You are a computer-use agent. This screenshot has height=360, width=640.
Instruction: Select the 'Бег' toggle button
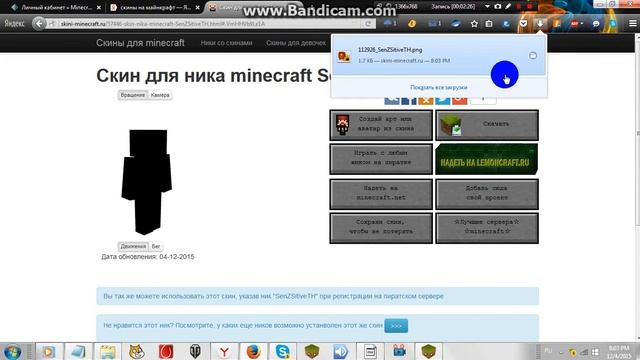tap(156, 247)
